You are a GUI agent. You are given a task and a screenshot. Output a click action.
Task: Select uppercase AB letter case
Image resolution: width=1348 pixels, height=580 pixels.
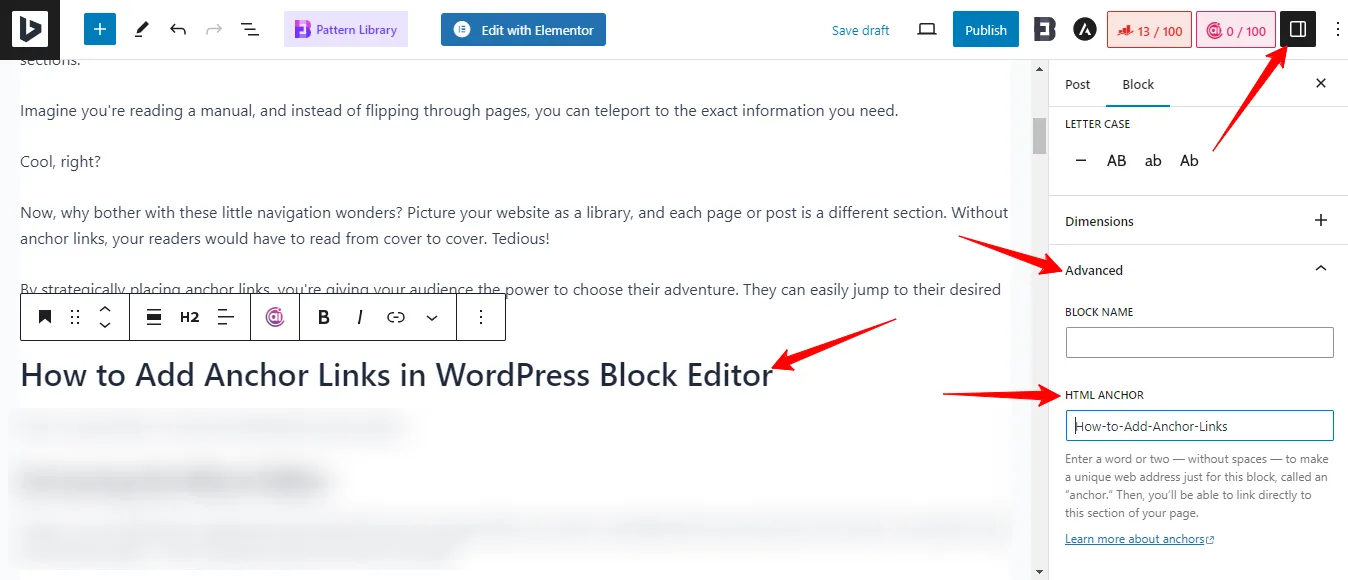1117,160
